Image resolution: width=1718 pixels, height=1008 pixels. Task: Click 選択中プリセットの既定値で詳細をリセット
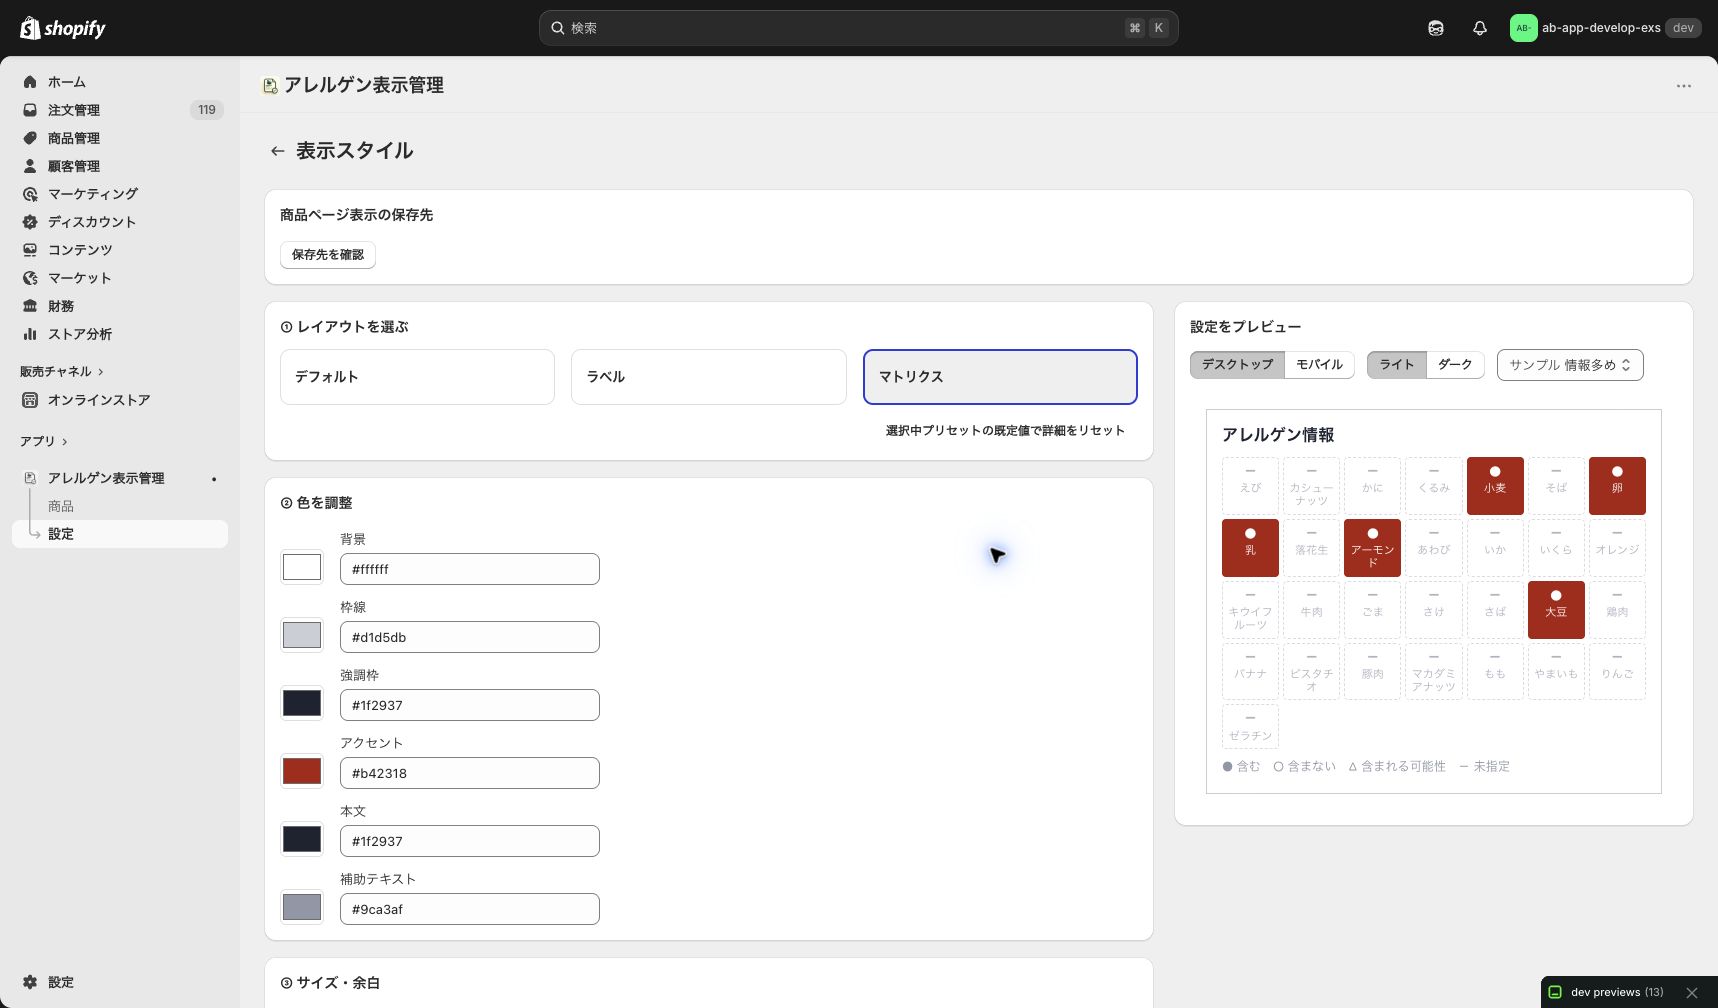point(1005,431)
